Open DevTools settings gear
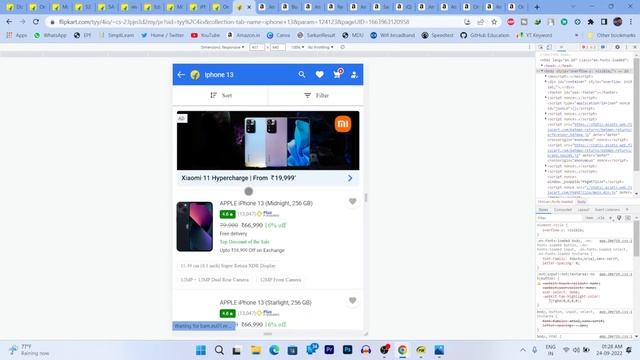 [617, 47]
